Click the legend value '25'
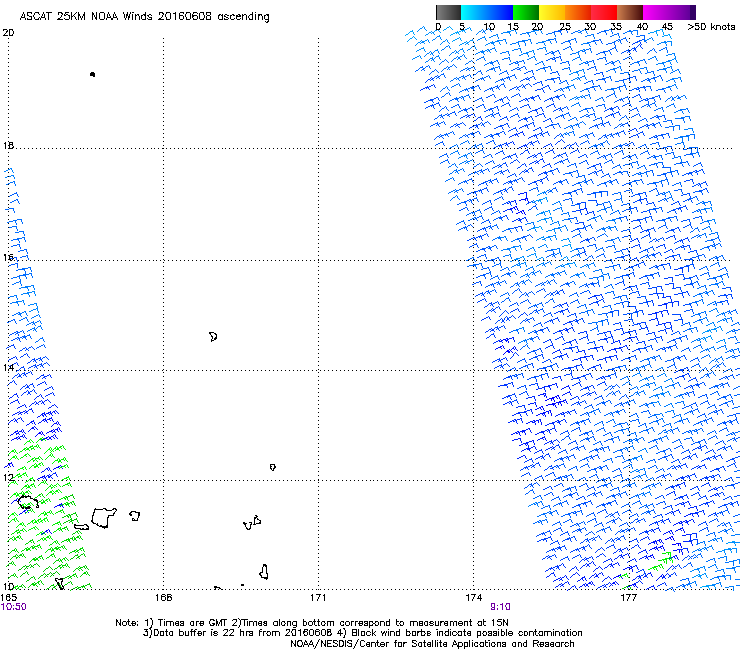The image size is (740, 650). click(565, 27)
